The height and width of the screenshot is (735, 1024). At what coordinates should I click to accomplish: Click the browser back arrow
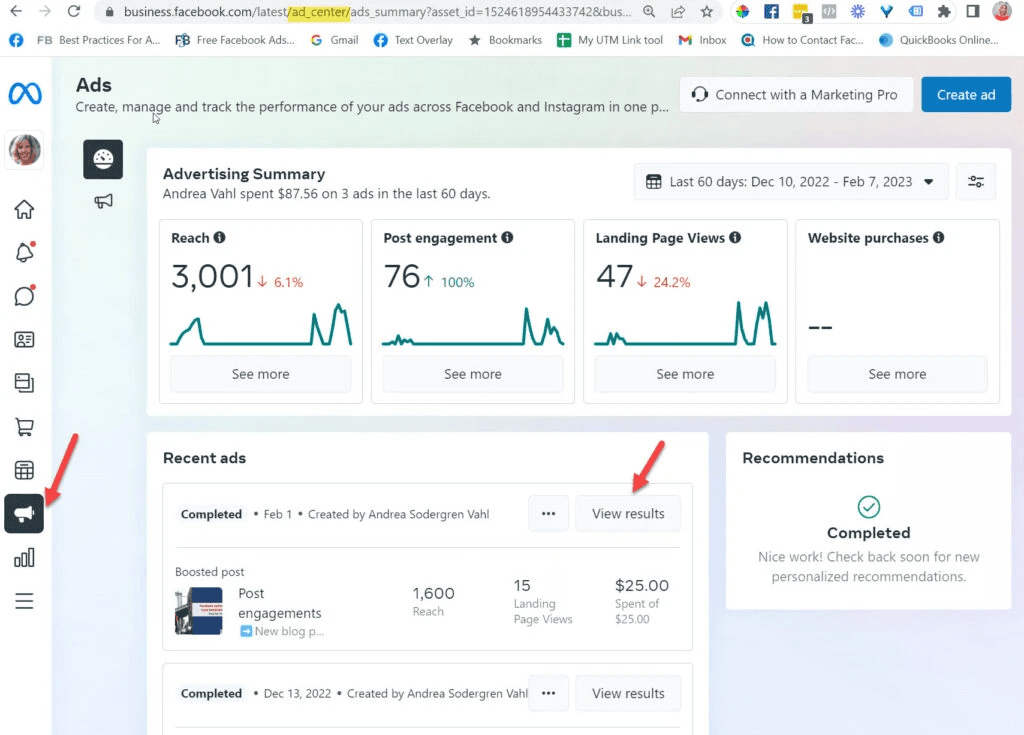16,11
